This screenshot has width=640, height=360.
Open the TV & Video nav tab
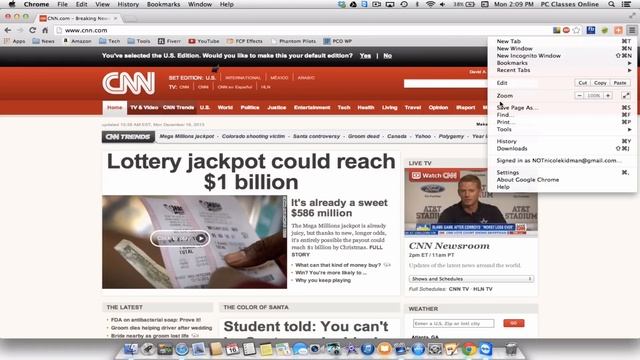click(x=144, y=108)
